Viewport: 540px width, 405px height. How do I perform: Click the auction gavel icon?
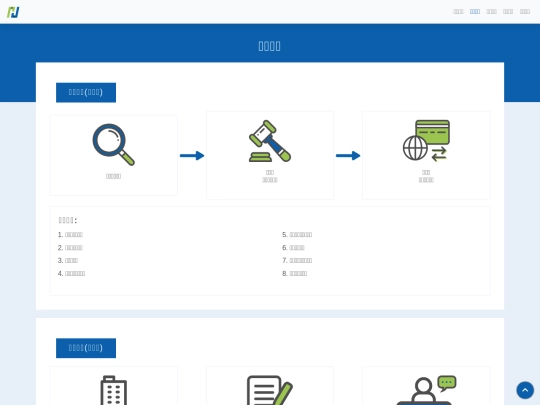[270, 141]
